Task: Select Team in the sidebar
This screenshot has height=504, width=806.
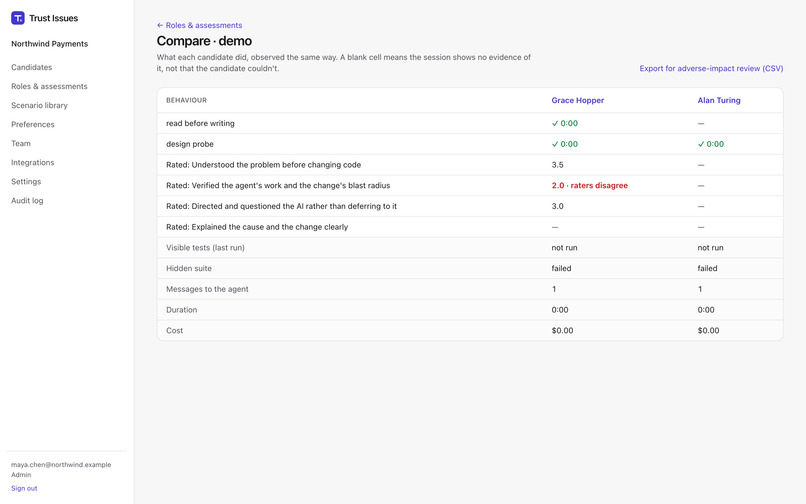Action: pos(21,143)
